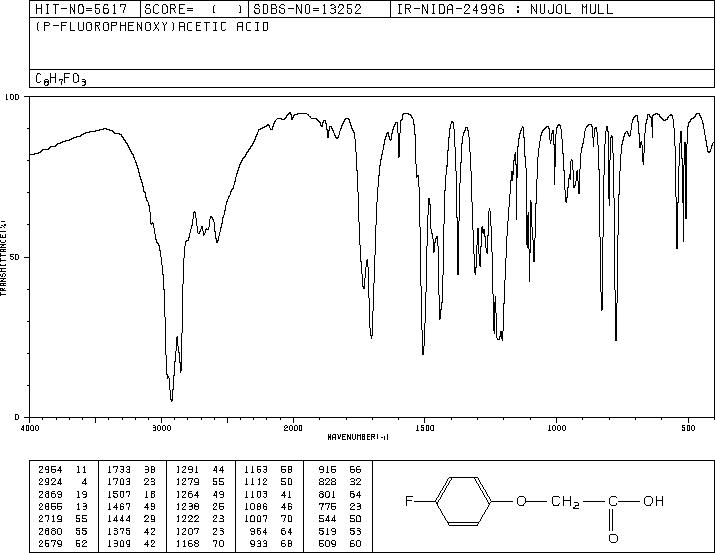Click the 916 peak entry in table
Screen dimensions: 715x553
[x=340, y=470]
